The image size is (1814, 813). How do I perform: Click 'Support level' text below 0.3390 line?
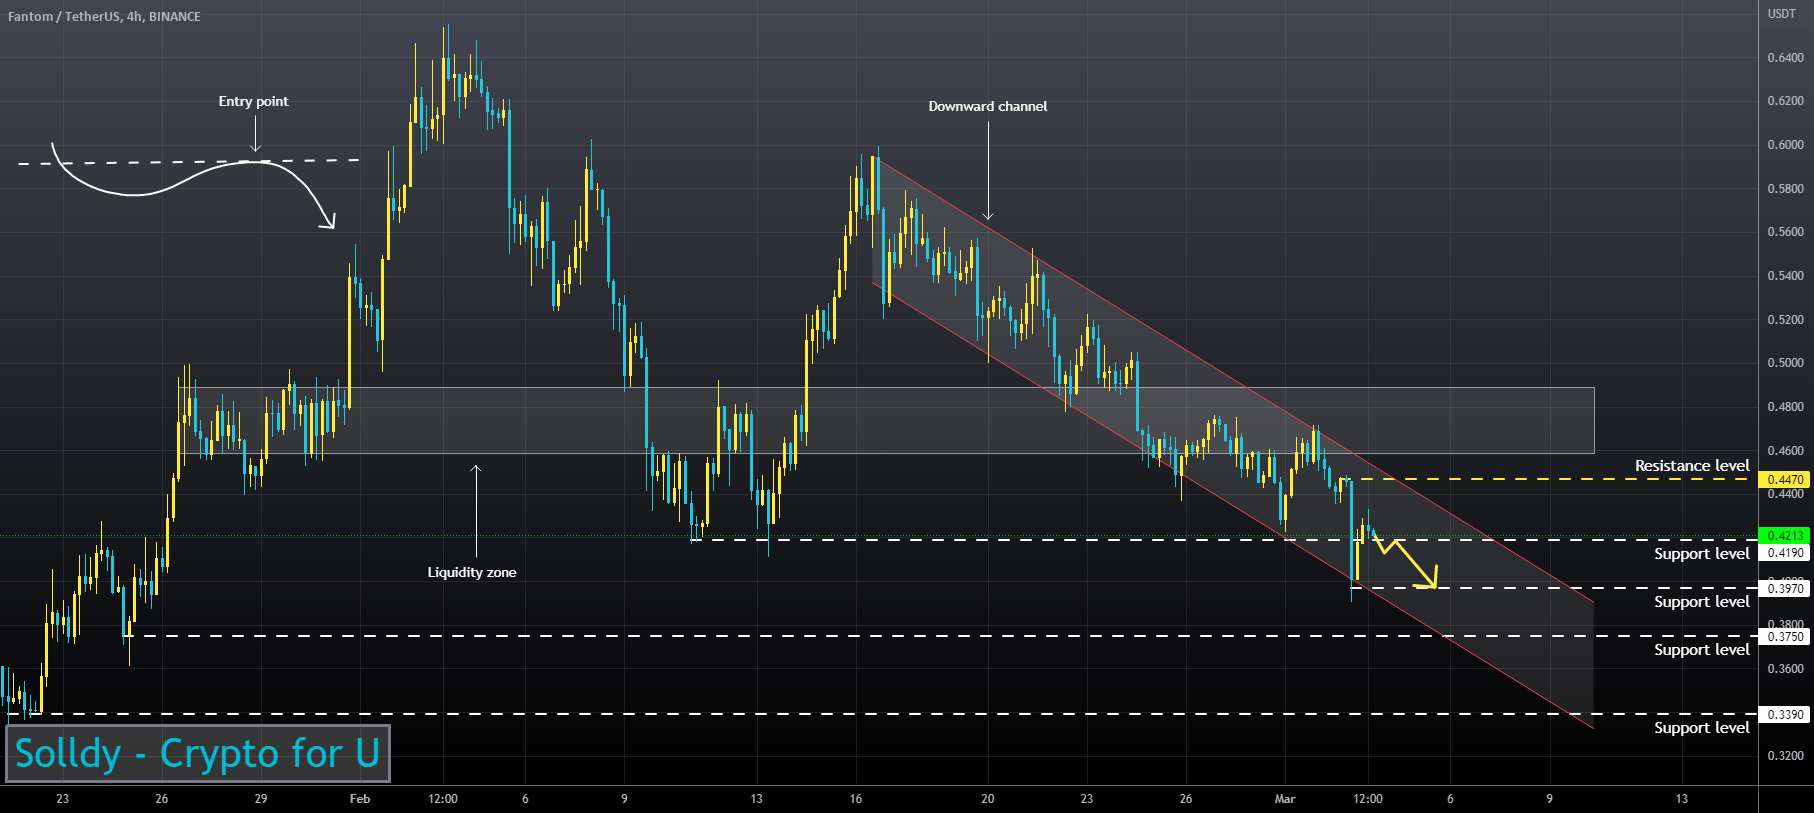click(x=1701, y=727)
